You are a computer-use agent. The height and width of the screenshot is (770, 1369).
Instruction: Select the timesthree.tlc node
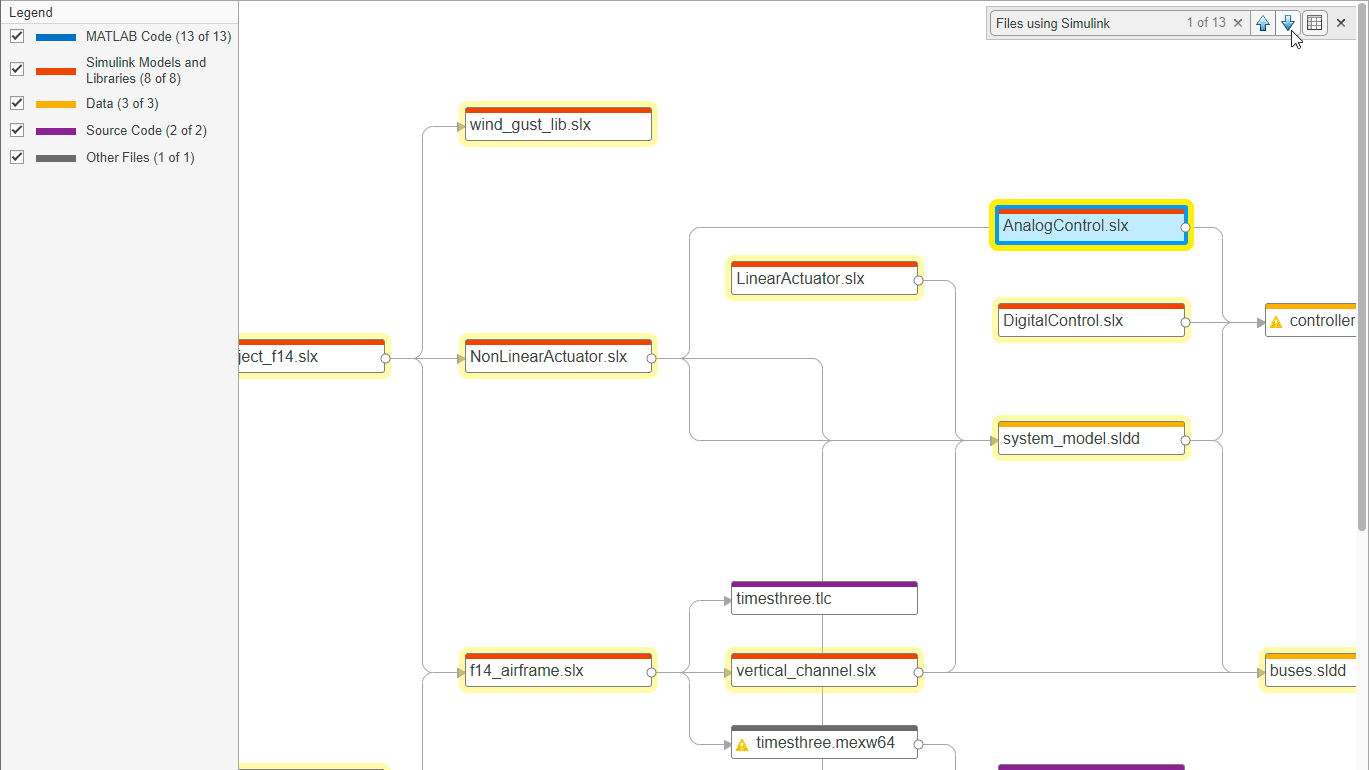[x=824, y=598]
